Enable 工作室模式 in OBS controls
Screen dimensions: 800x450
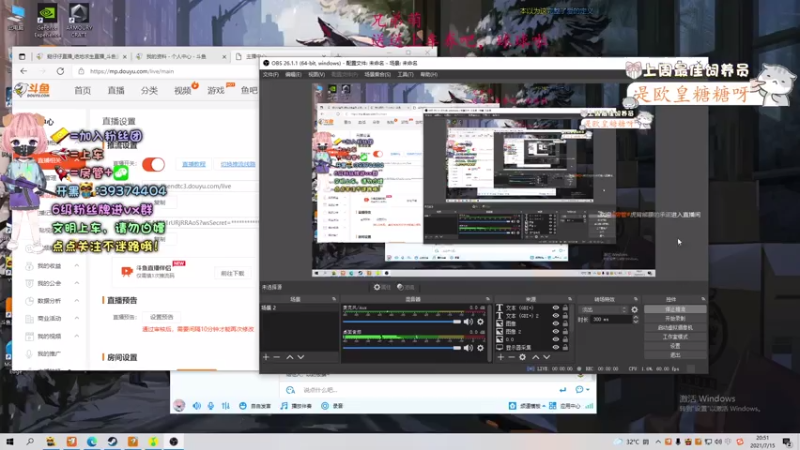pyautogui.click(x=675, y=337)
